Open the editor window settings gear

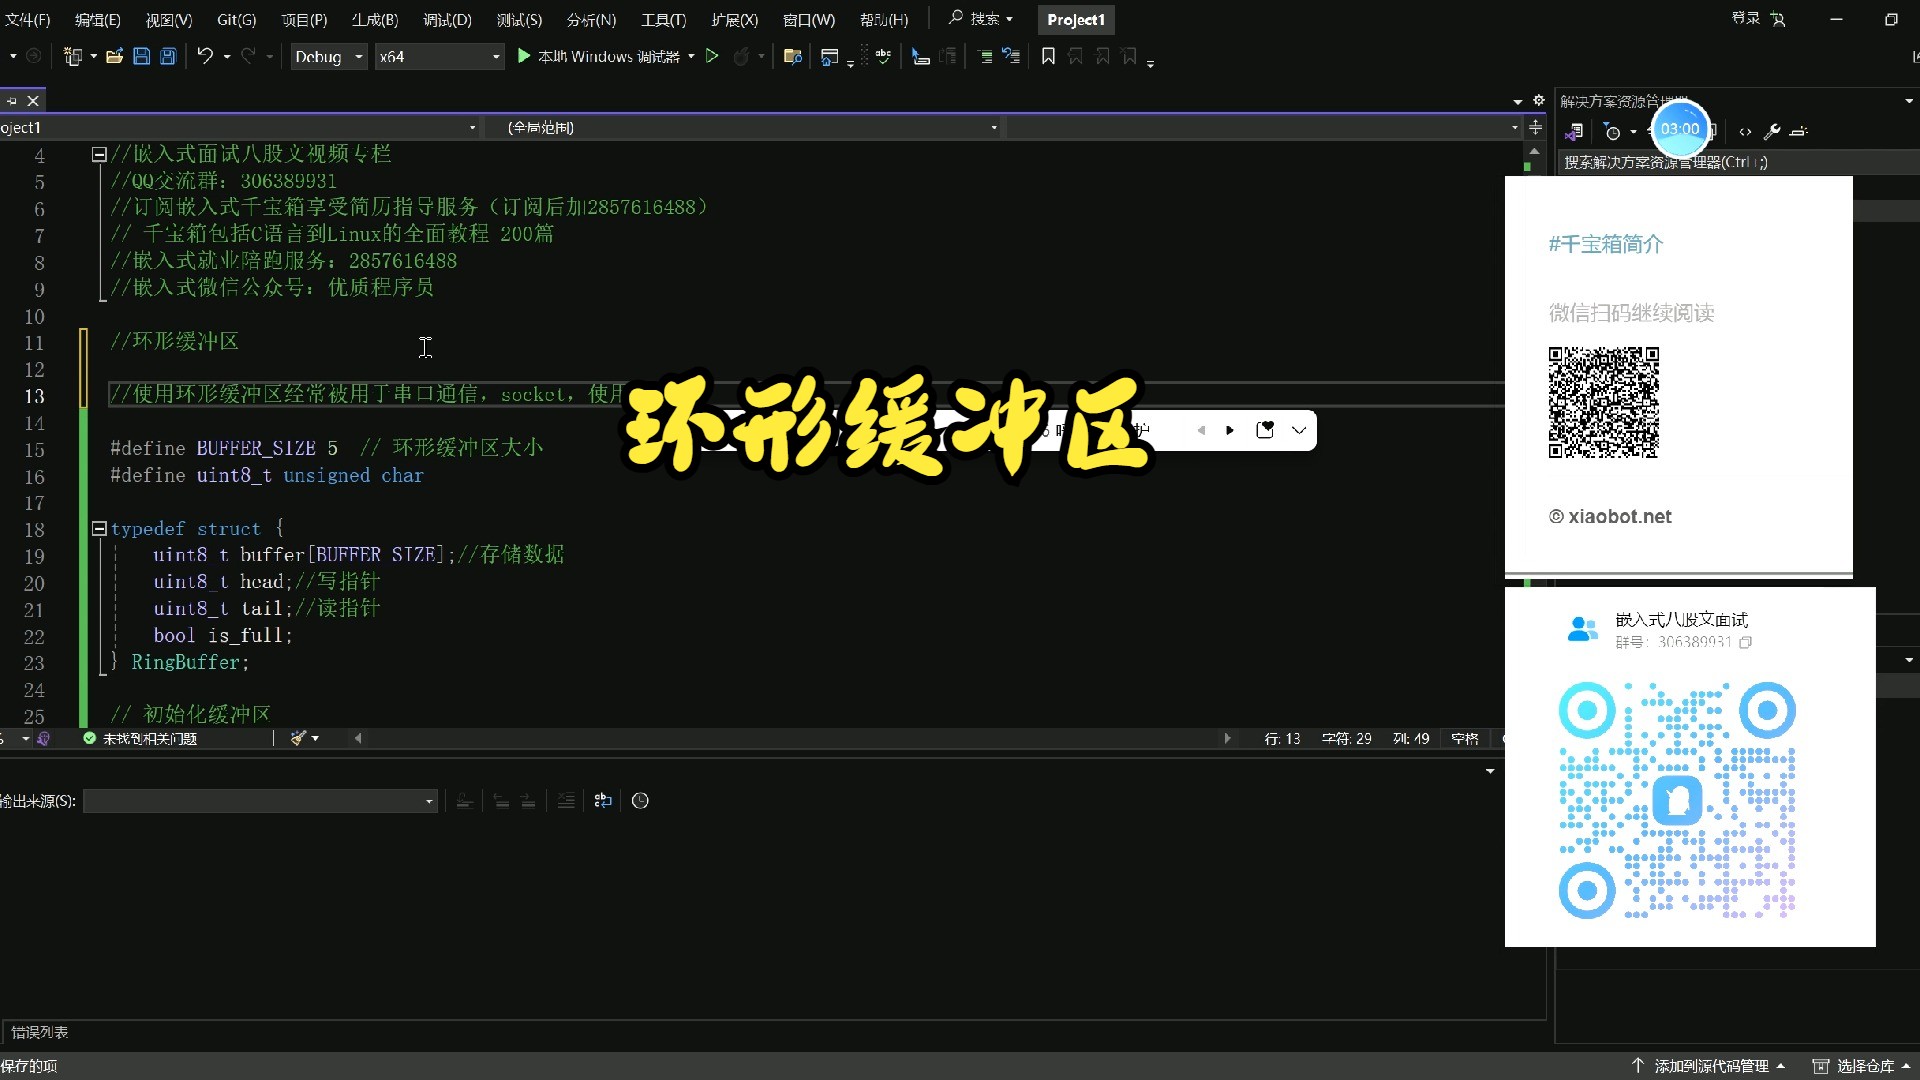click(1539, 101)
